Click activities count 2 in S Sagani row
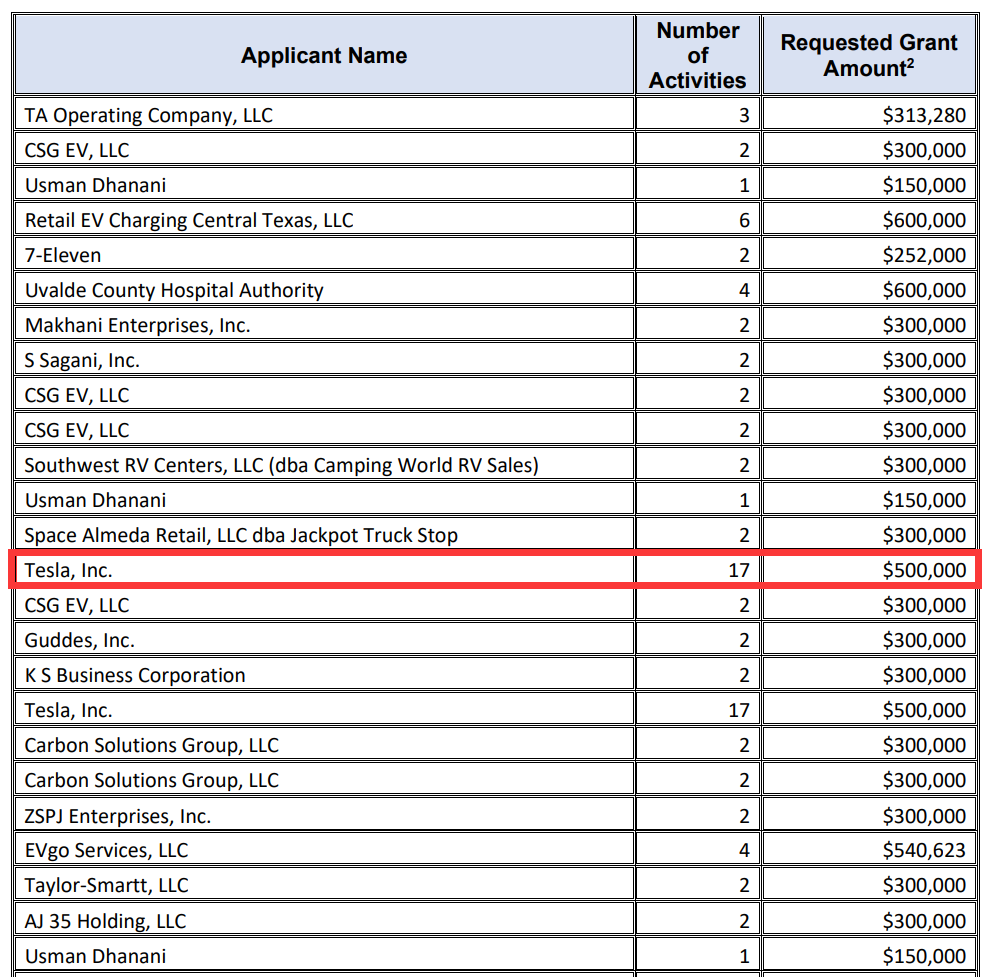Image resolution: width=988 pixels, height=977 pixels. [698, 360]
